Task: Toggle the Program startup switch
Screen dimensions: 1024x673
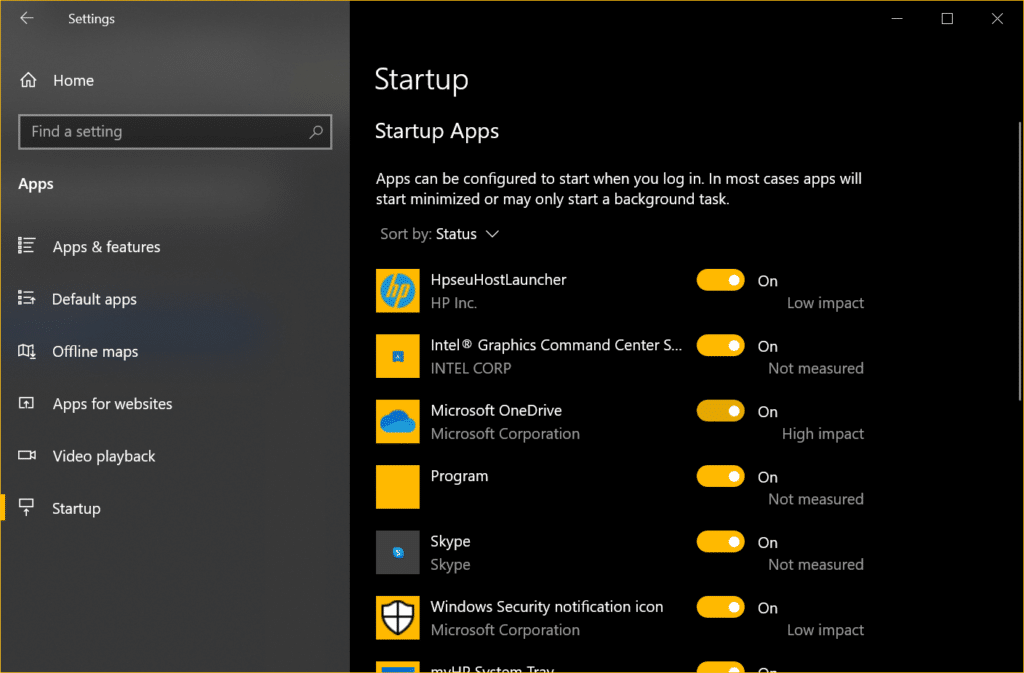Action: [x=720, y=476]
